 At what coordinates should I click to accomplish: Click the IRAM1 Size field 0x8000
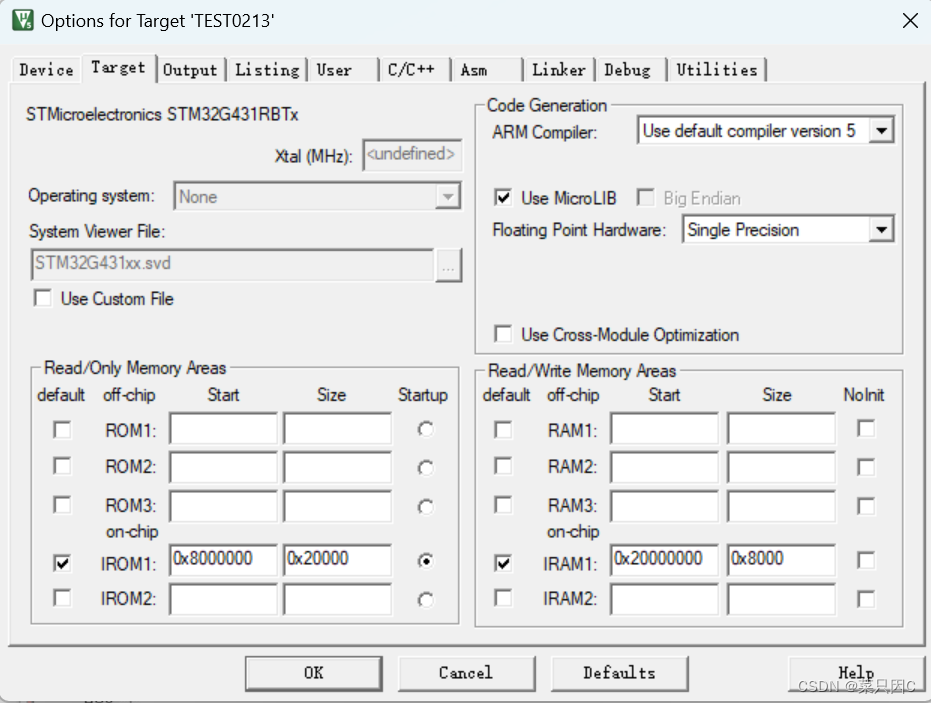pyautogui.click(x=781, y=560)
